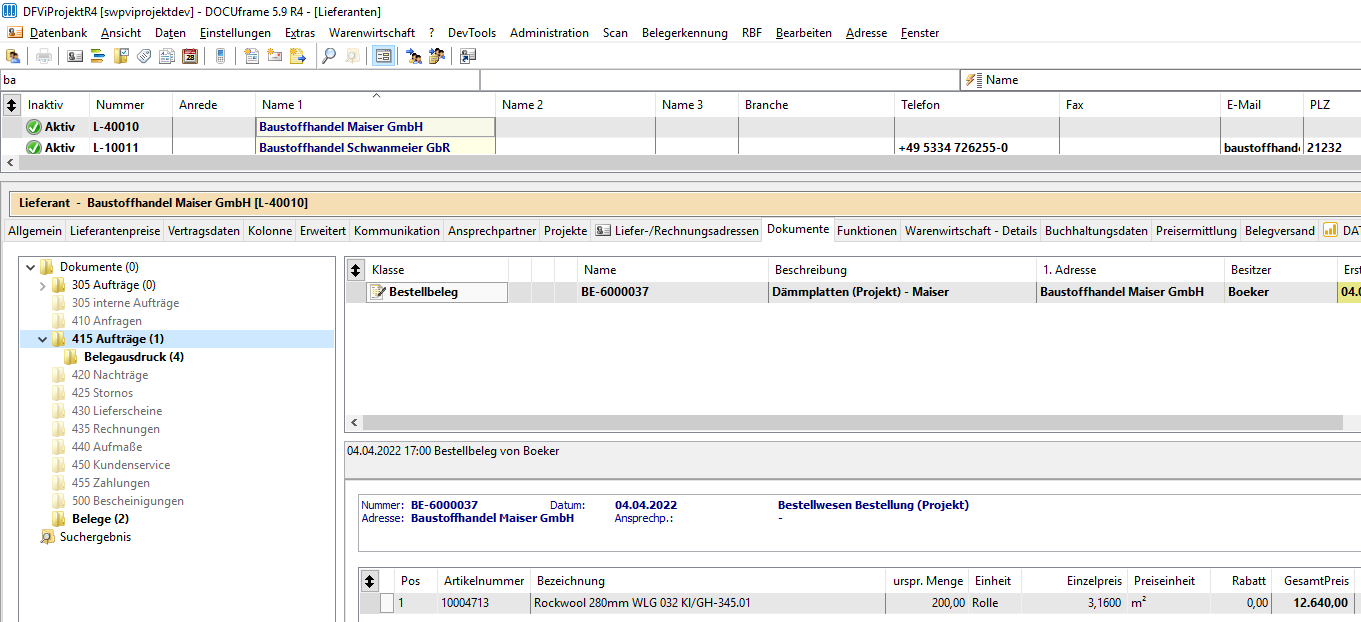This screenshot has height=622, width=1361.
Task: Click the stacked colored bars toolbar icon
Action: point(98,56)
